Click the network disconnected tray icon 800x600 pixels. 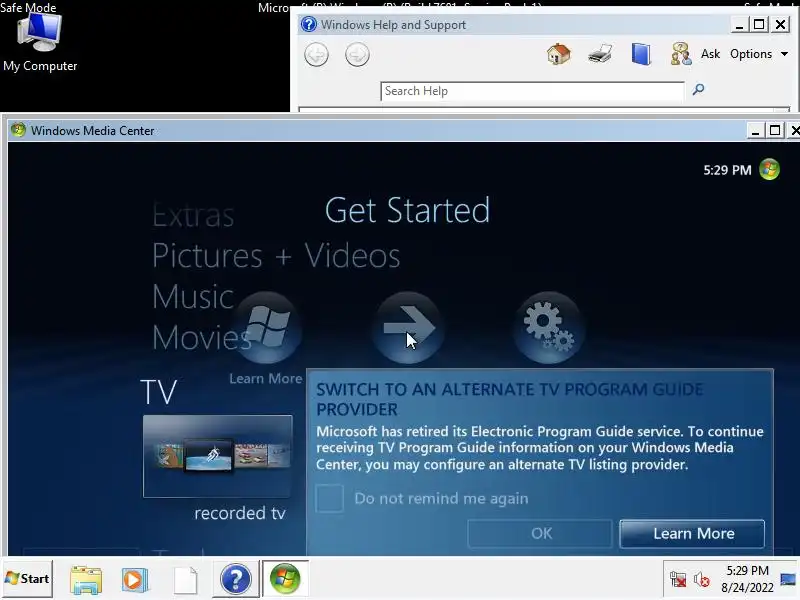click(678, 580)
